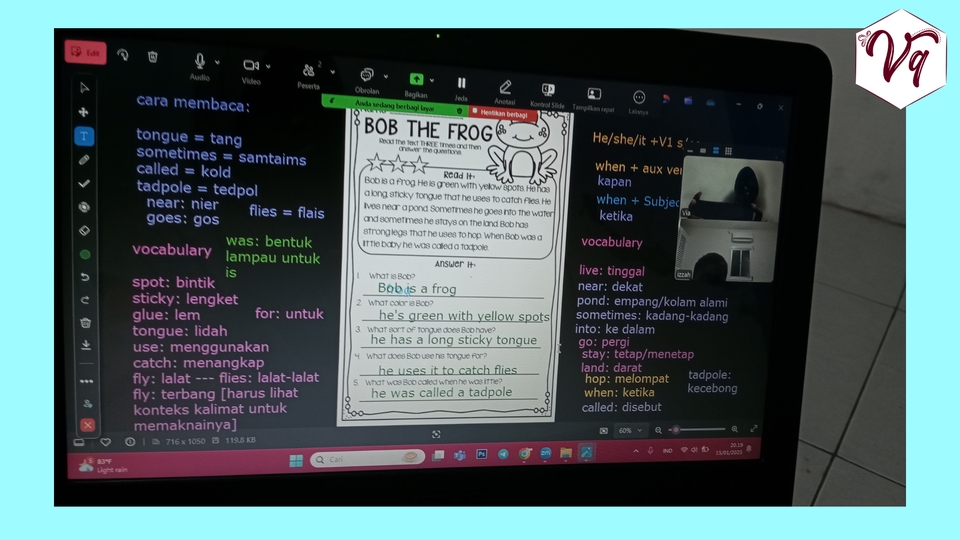Select the move cross annotation tool
This screenshot has height=540, width=960.
(x=84, y=112)
